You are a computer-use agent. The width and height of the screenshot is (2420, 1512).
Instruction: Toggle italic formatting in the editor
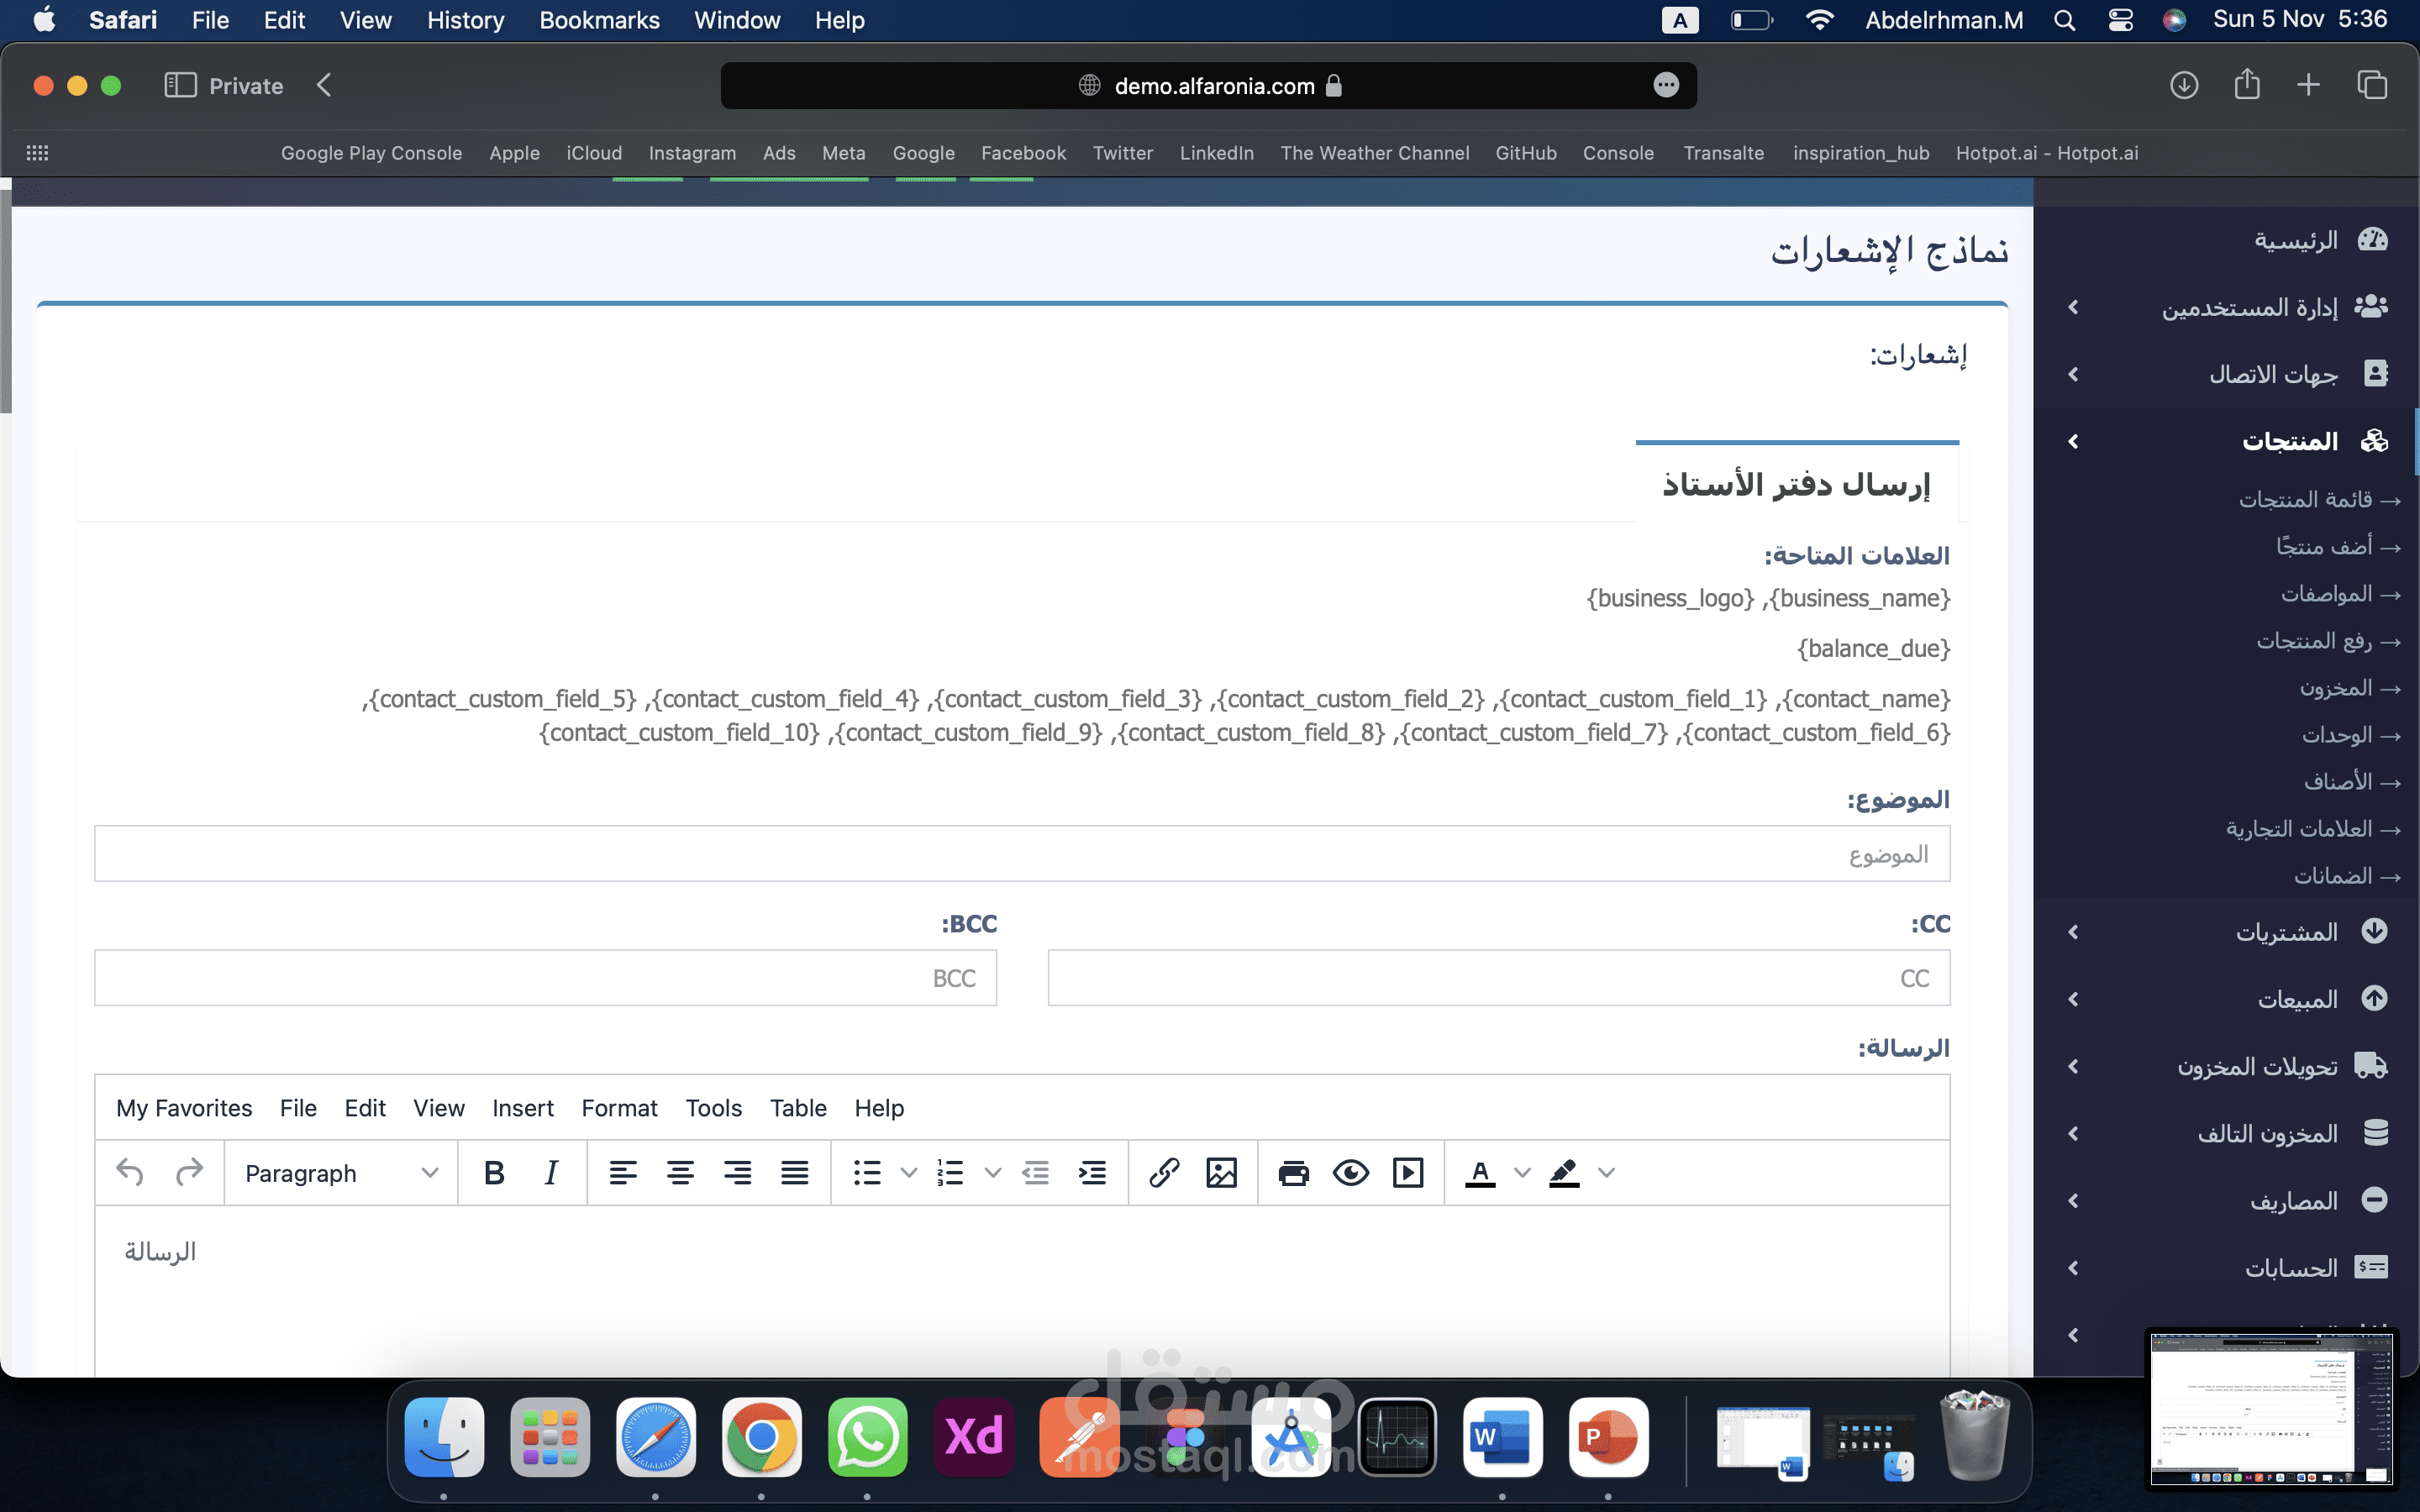pos(551,1172)
